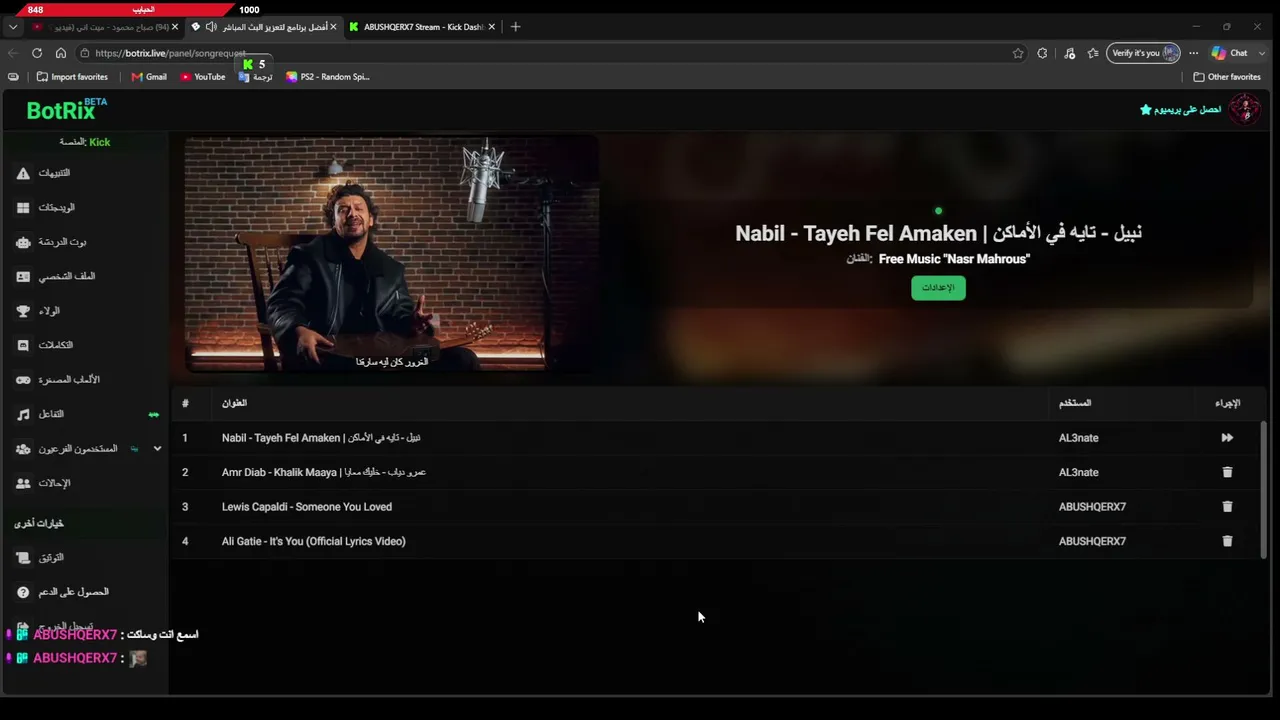The image size is (1280, 720).
Task: Open the Gmail bookmark
Action: [x=149, y=77]
